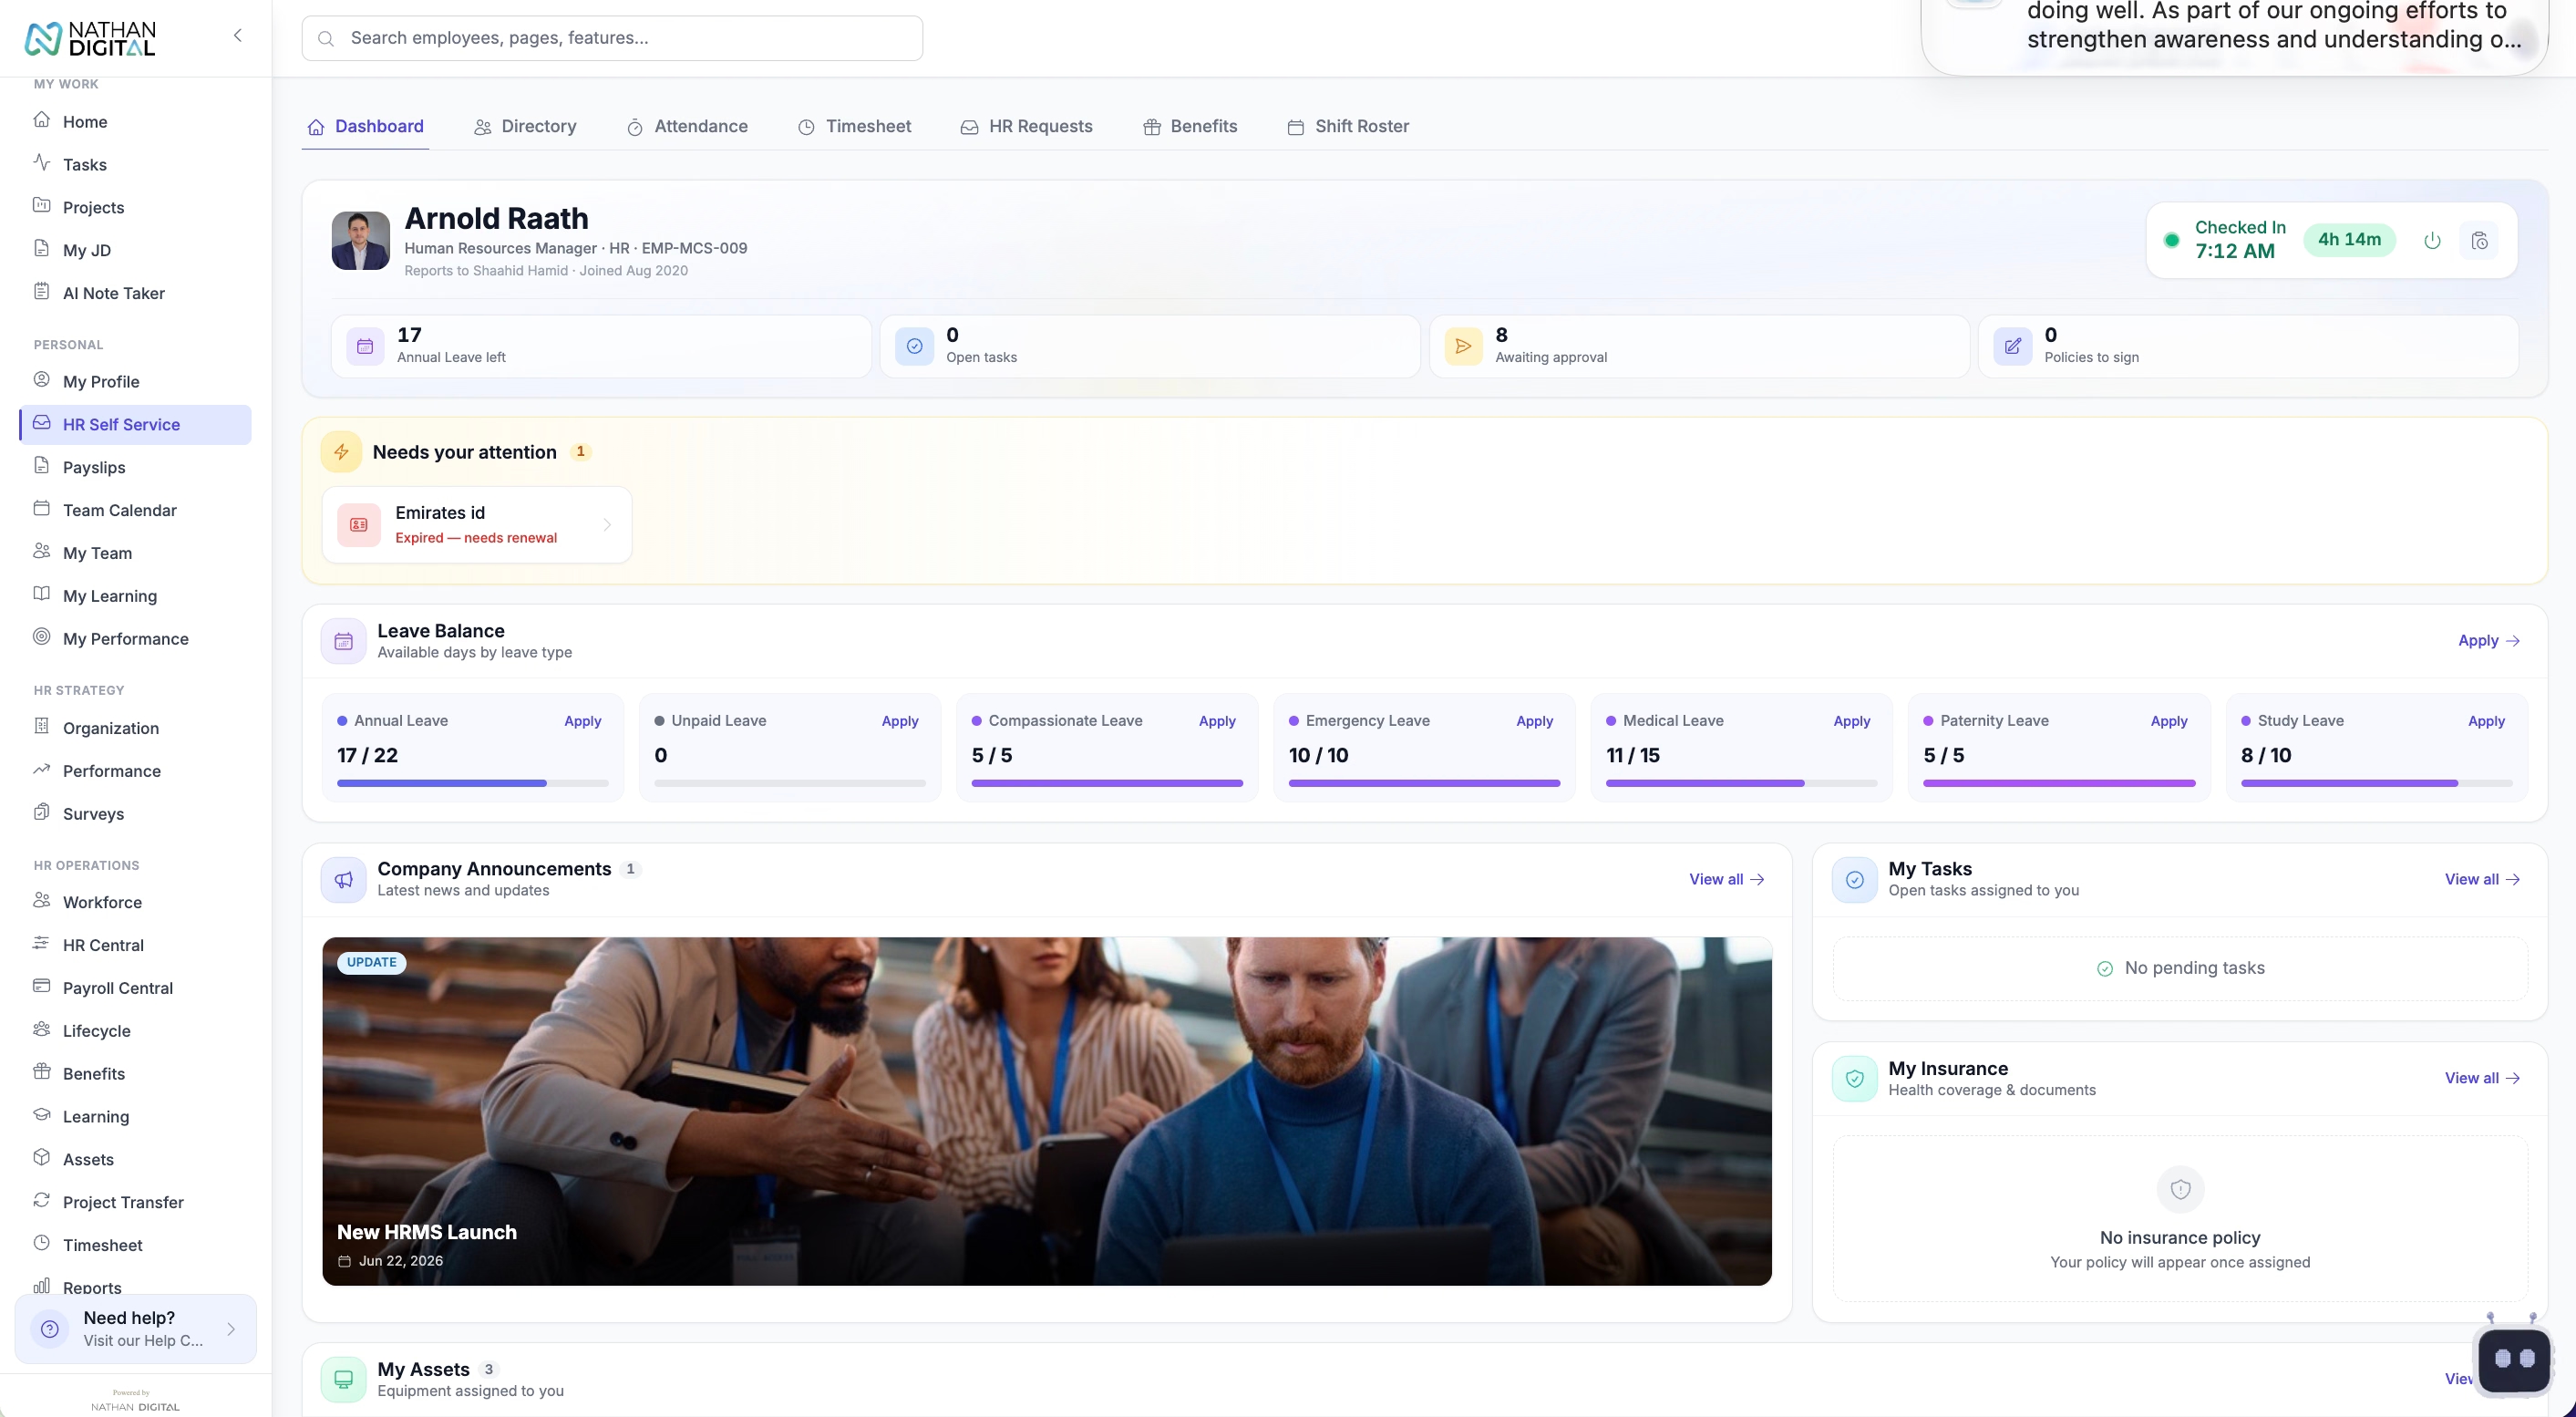Collapse the sidebar using the chevron
The height and width of the screenshot is (1417, 2576).
point(238,36)
